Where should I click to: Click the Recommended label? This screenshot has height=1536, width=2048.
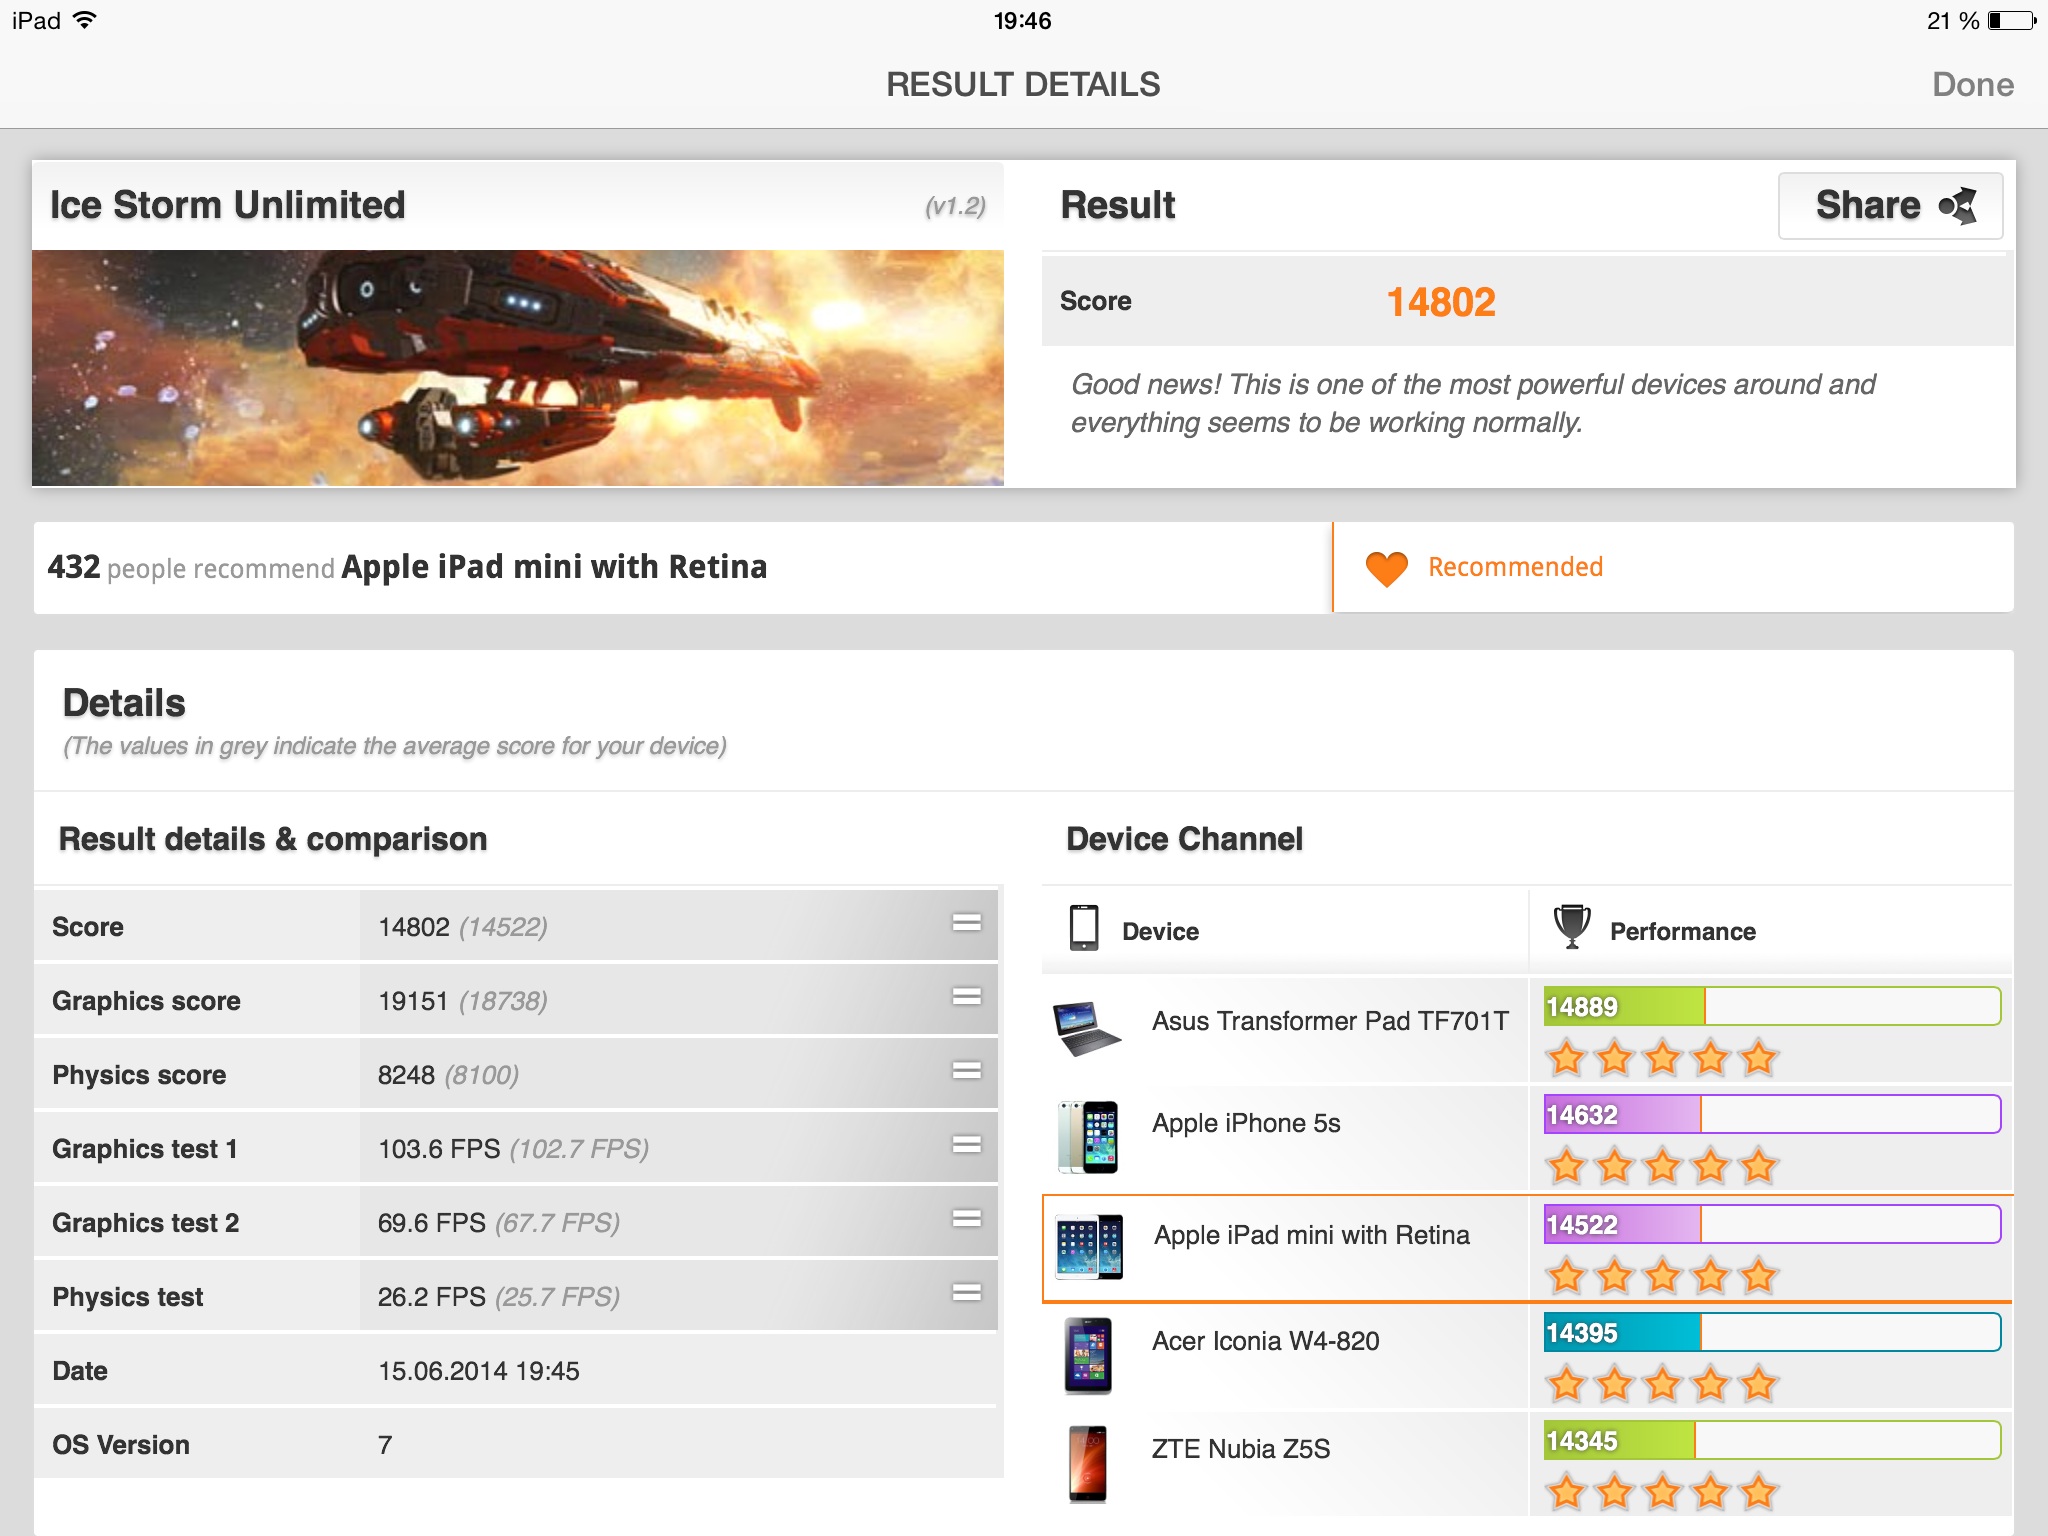tap(1515, 567)
